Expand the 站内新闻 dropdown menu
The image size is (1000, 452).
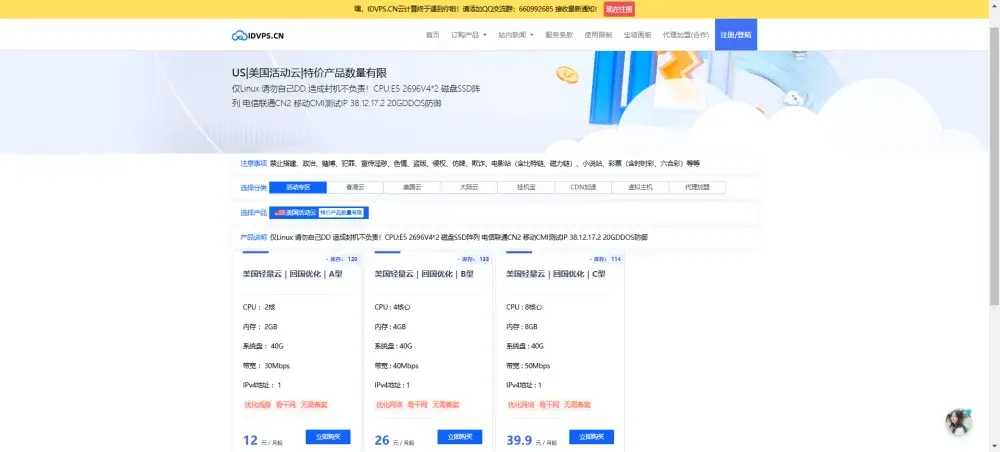(516, 35)
